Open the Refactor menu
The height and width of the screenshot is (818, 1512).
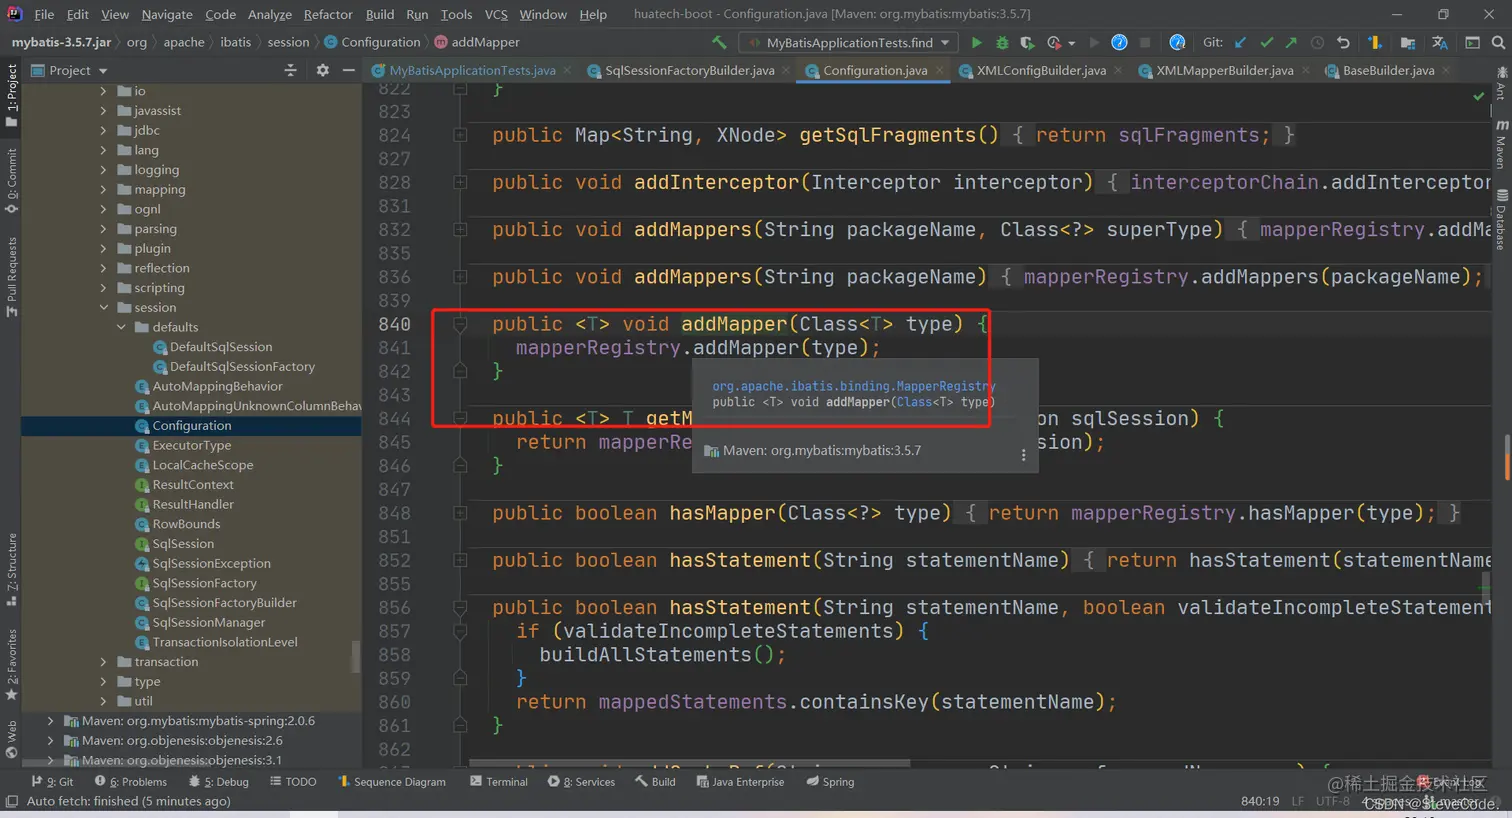pos(328,14)
